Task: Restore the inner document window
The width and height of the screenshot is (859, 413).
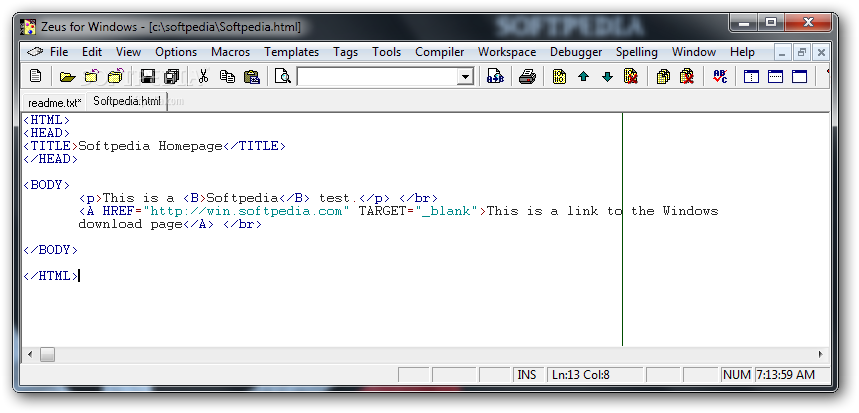Action: coord(802,53)
